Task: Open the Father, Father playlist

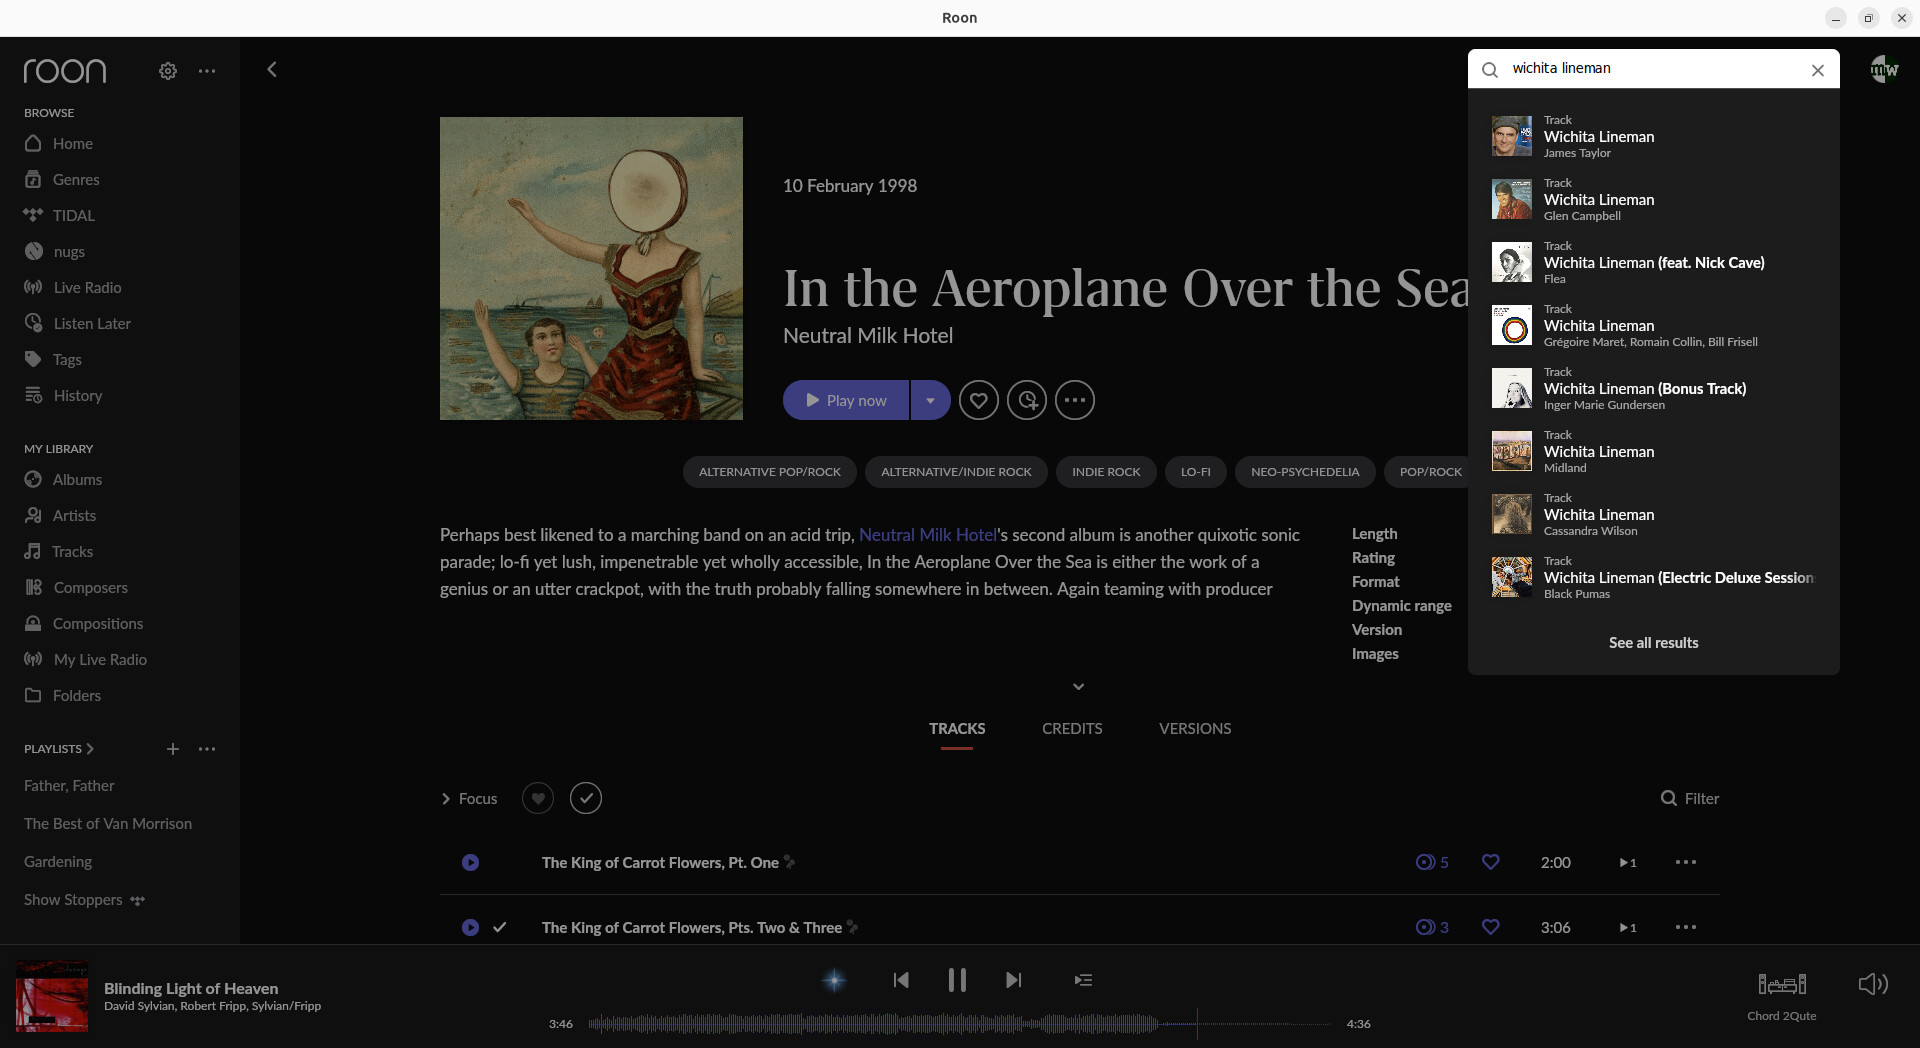Action: pyautogui.click(x=69, y=785)
